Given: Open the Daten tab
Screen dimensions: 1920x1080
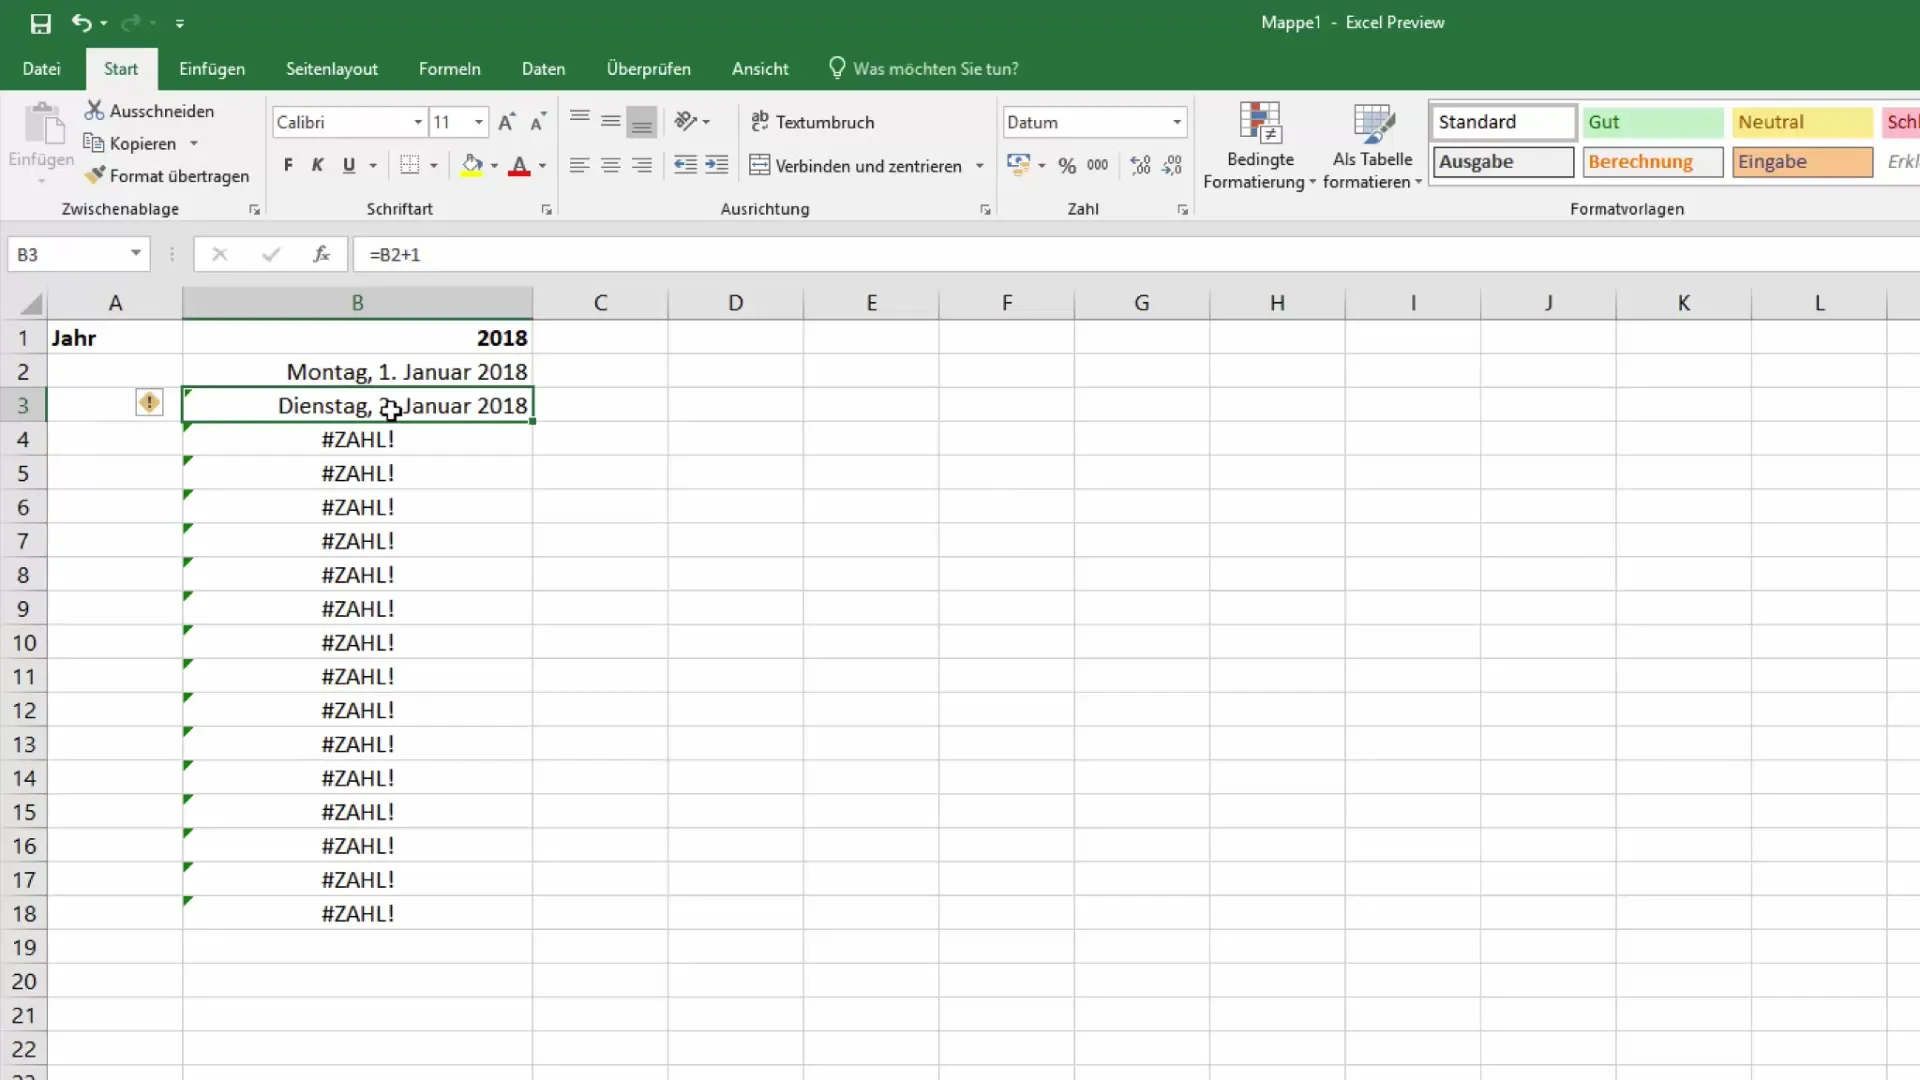Looking at the screenshot, I should tap(543, 69).
